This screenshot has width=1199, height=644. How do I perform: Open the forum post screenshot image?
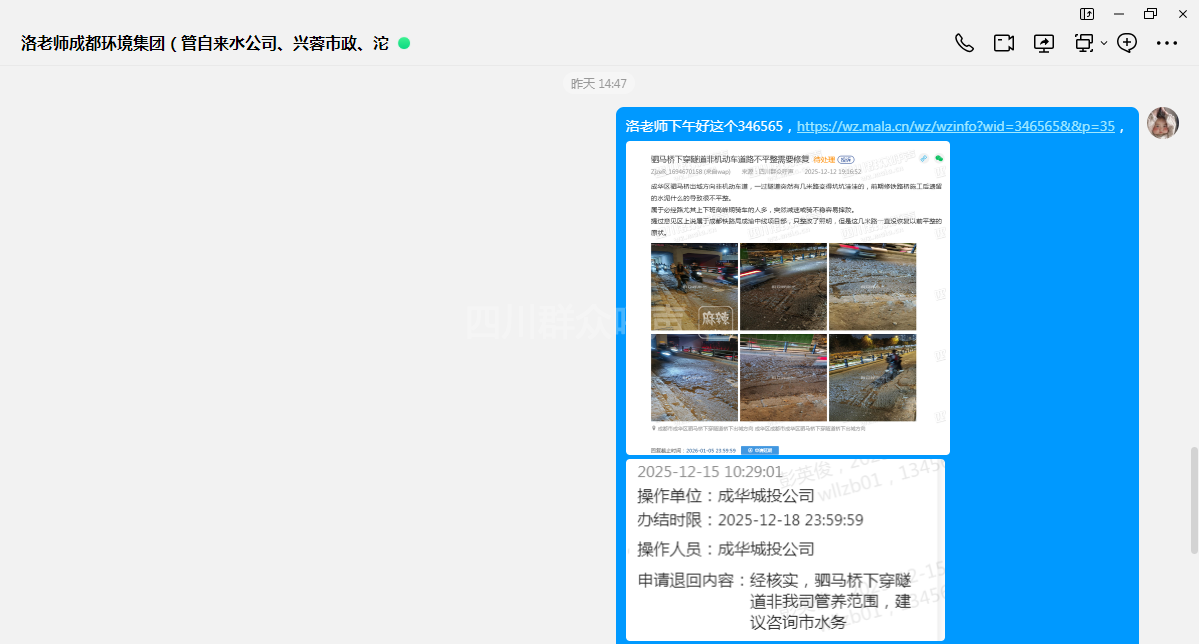787,298
